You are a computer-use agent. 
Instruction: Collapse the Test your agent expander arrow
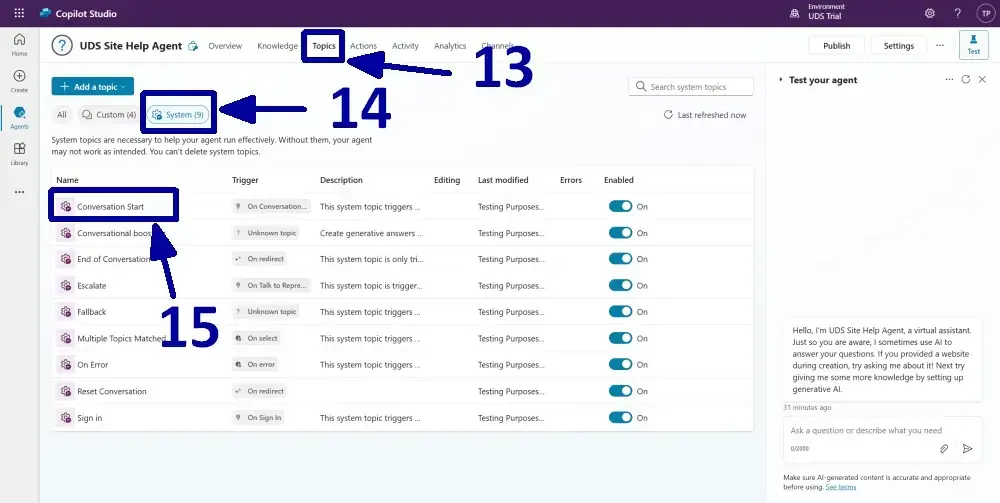(780, 80)
